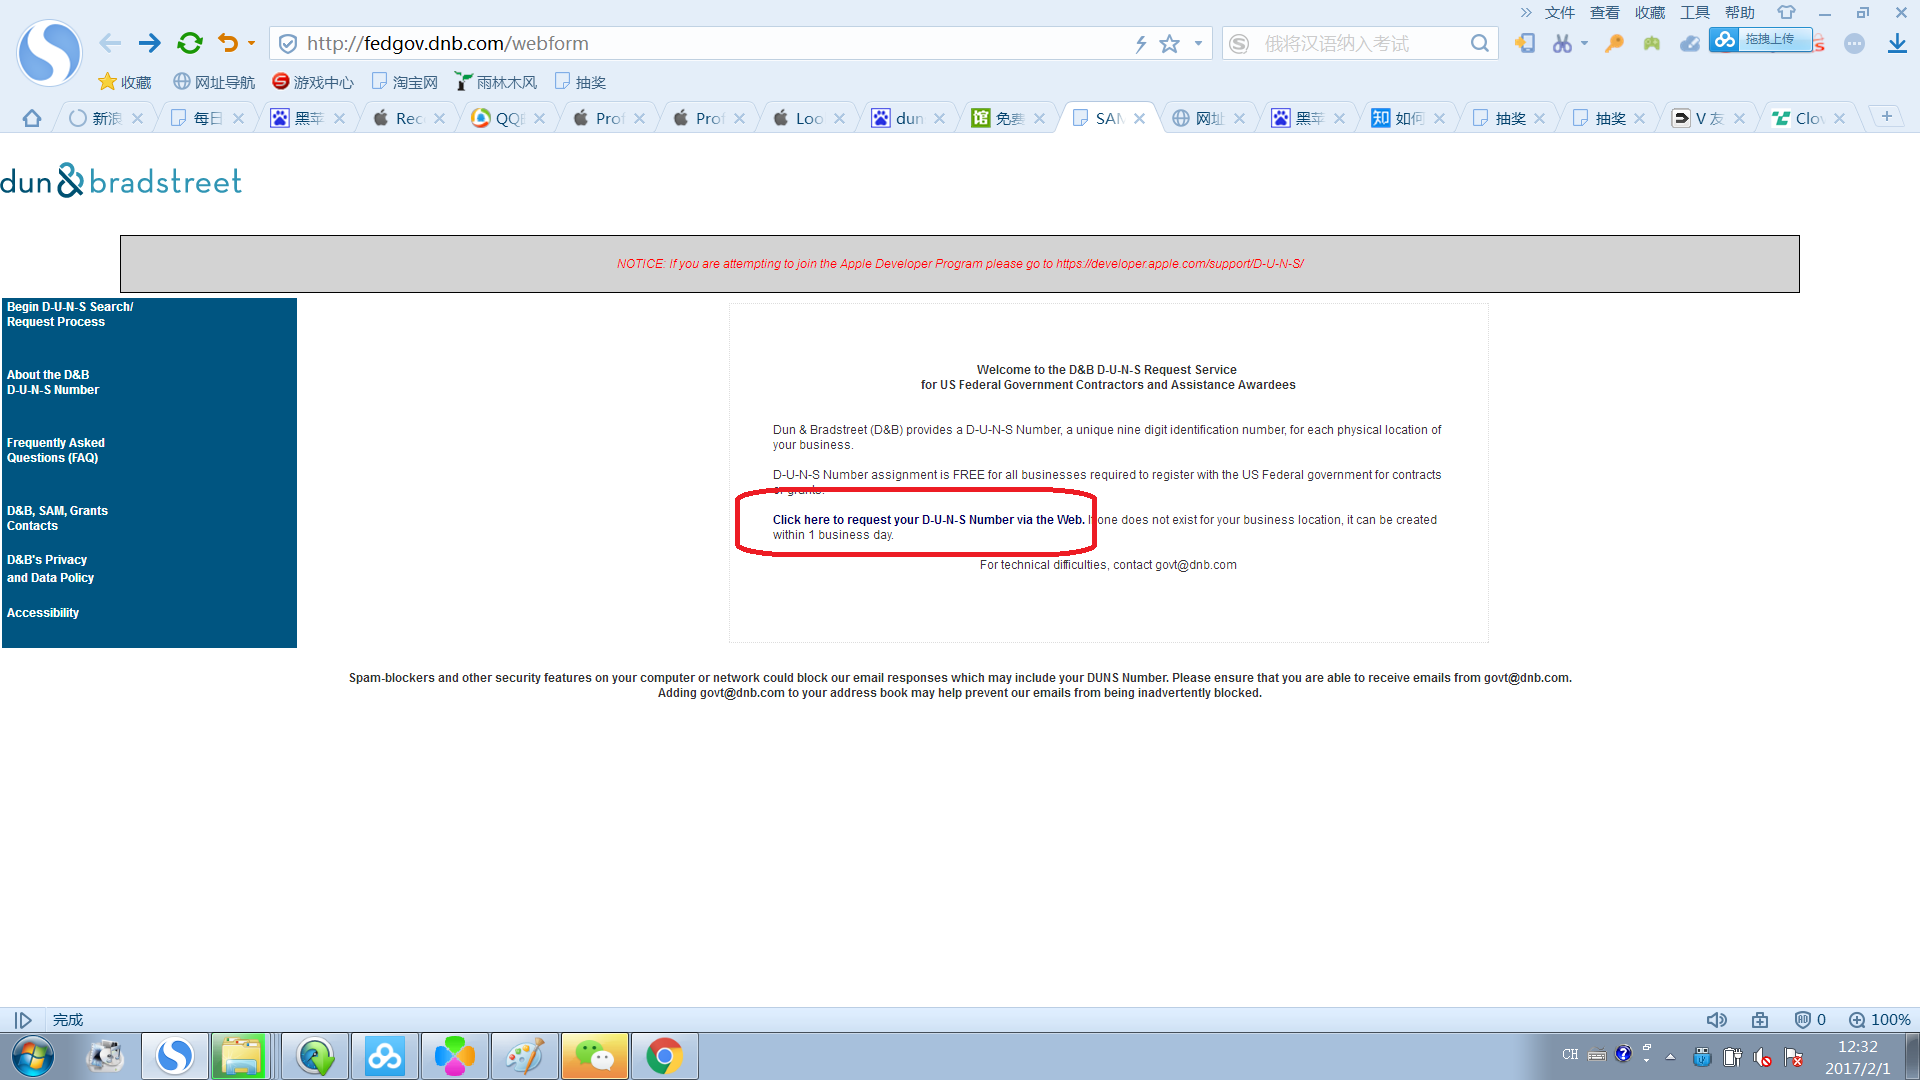Bookmark page with the star icon
The image size is (1920, 1080).
pos(1169,43)
